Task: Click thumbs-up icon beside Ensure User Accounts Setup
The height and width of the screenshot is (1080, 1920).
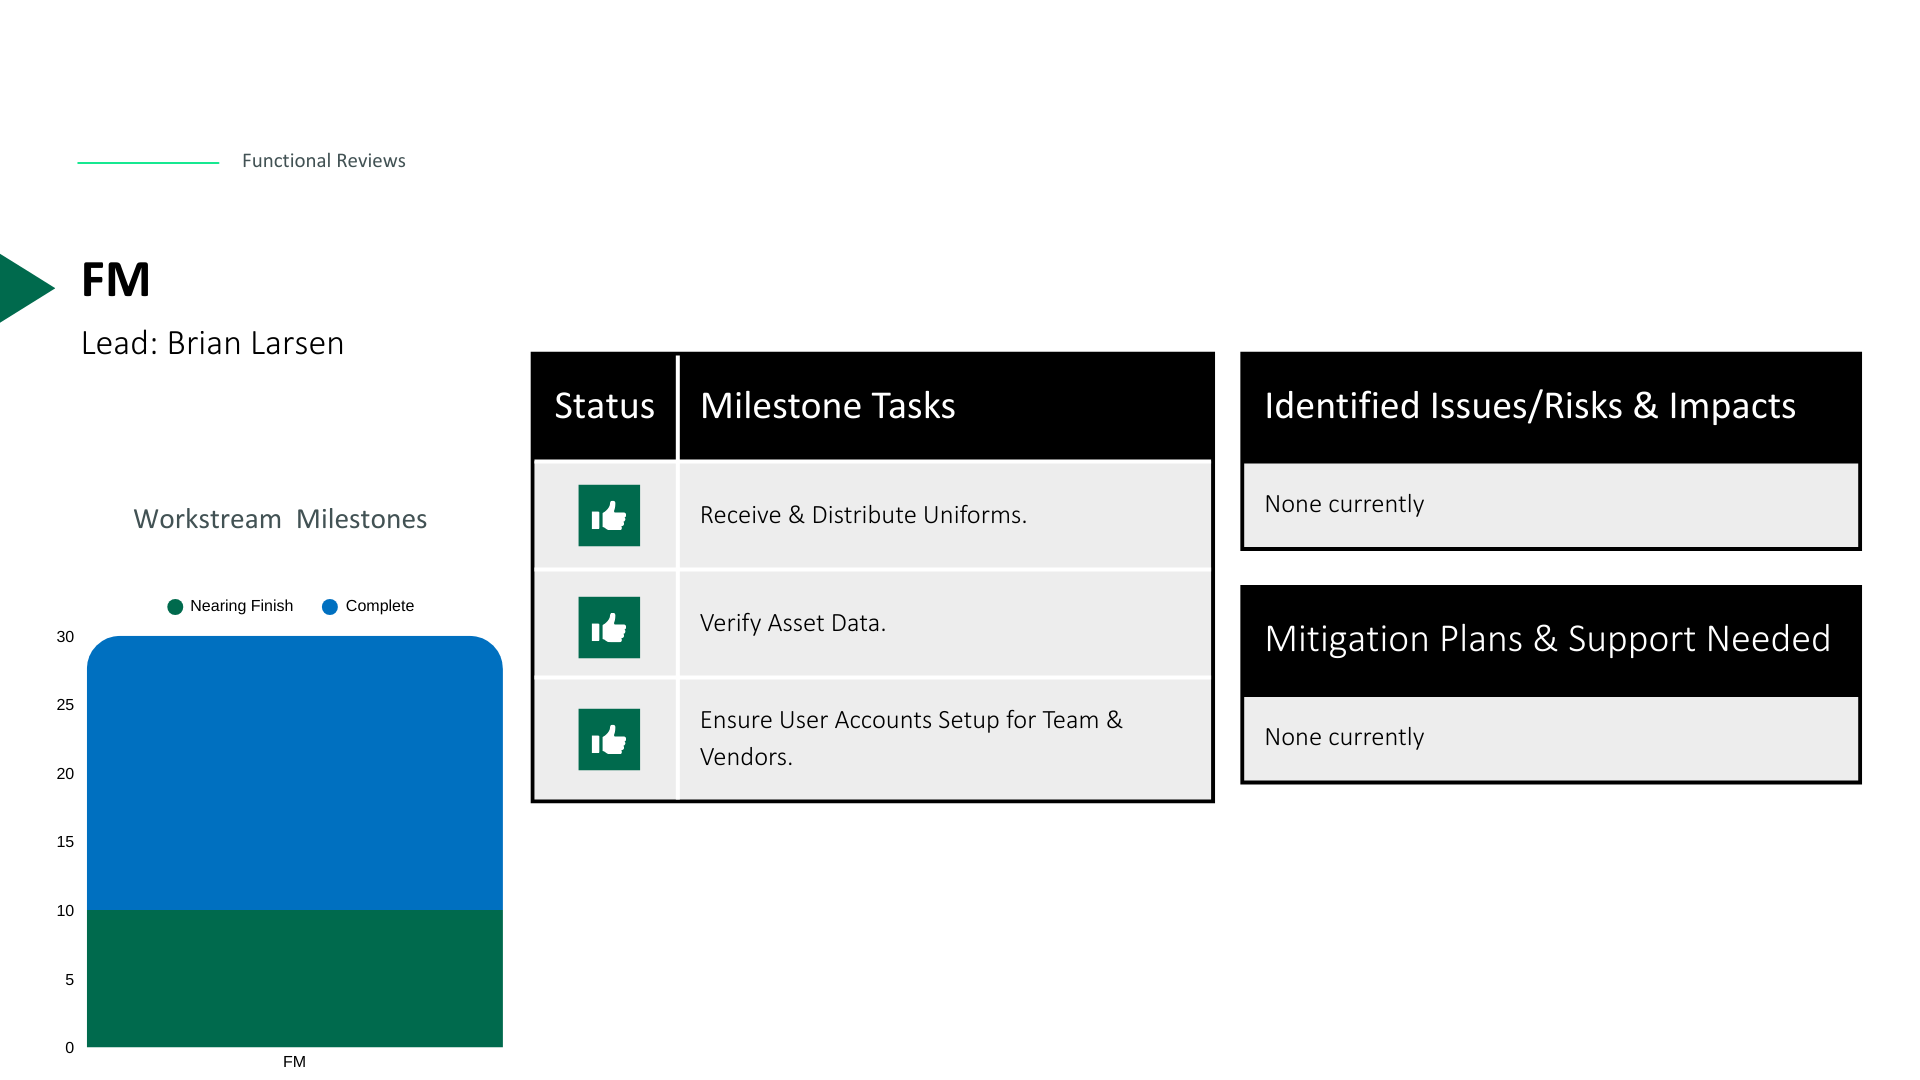Action: pyautogui.click(x=608, y=739)
